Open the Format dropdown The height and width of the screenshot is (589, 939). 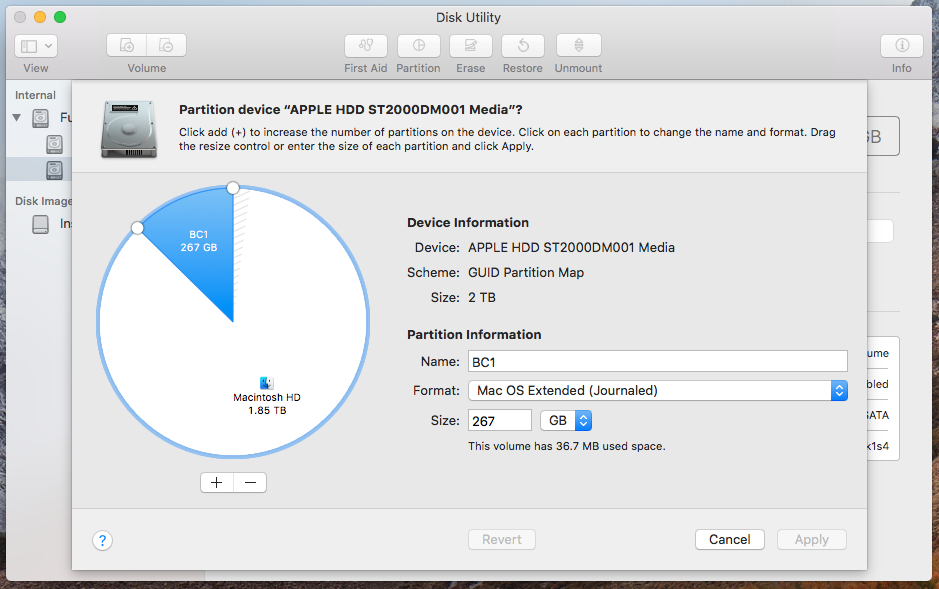[x=657, y=390]
